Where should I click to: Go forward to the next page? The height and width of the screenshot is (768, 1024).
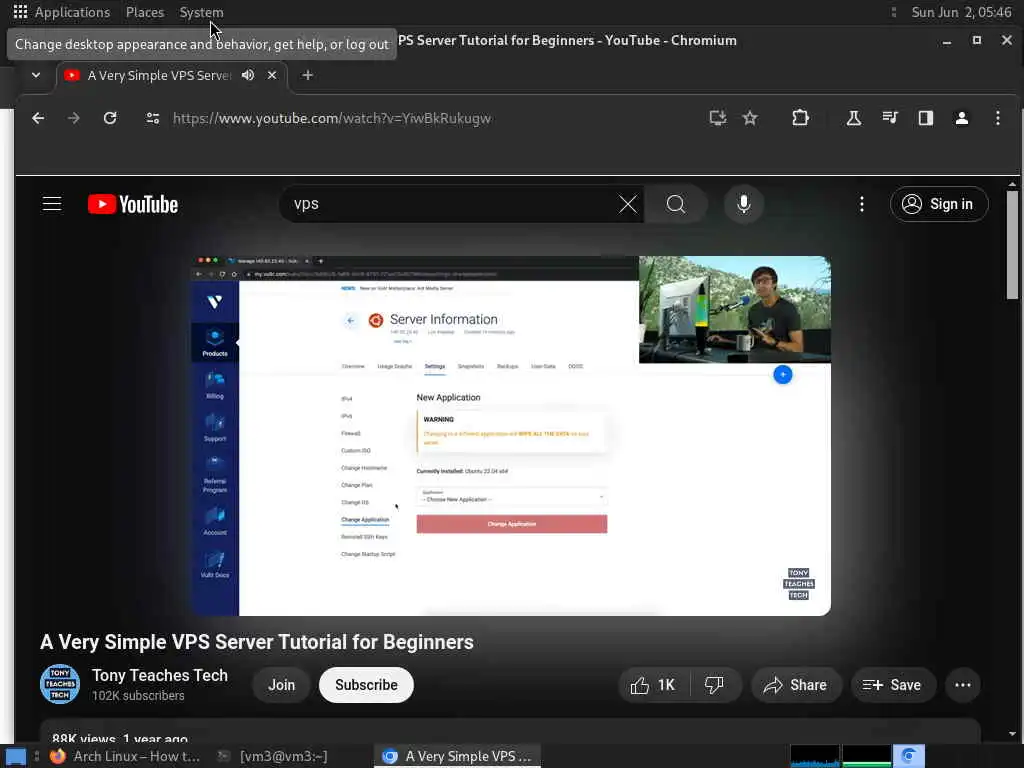tap(74, 118)
